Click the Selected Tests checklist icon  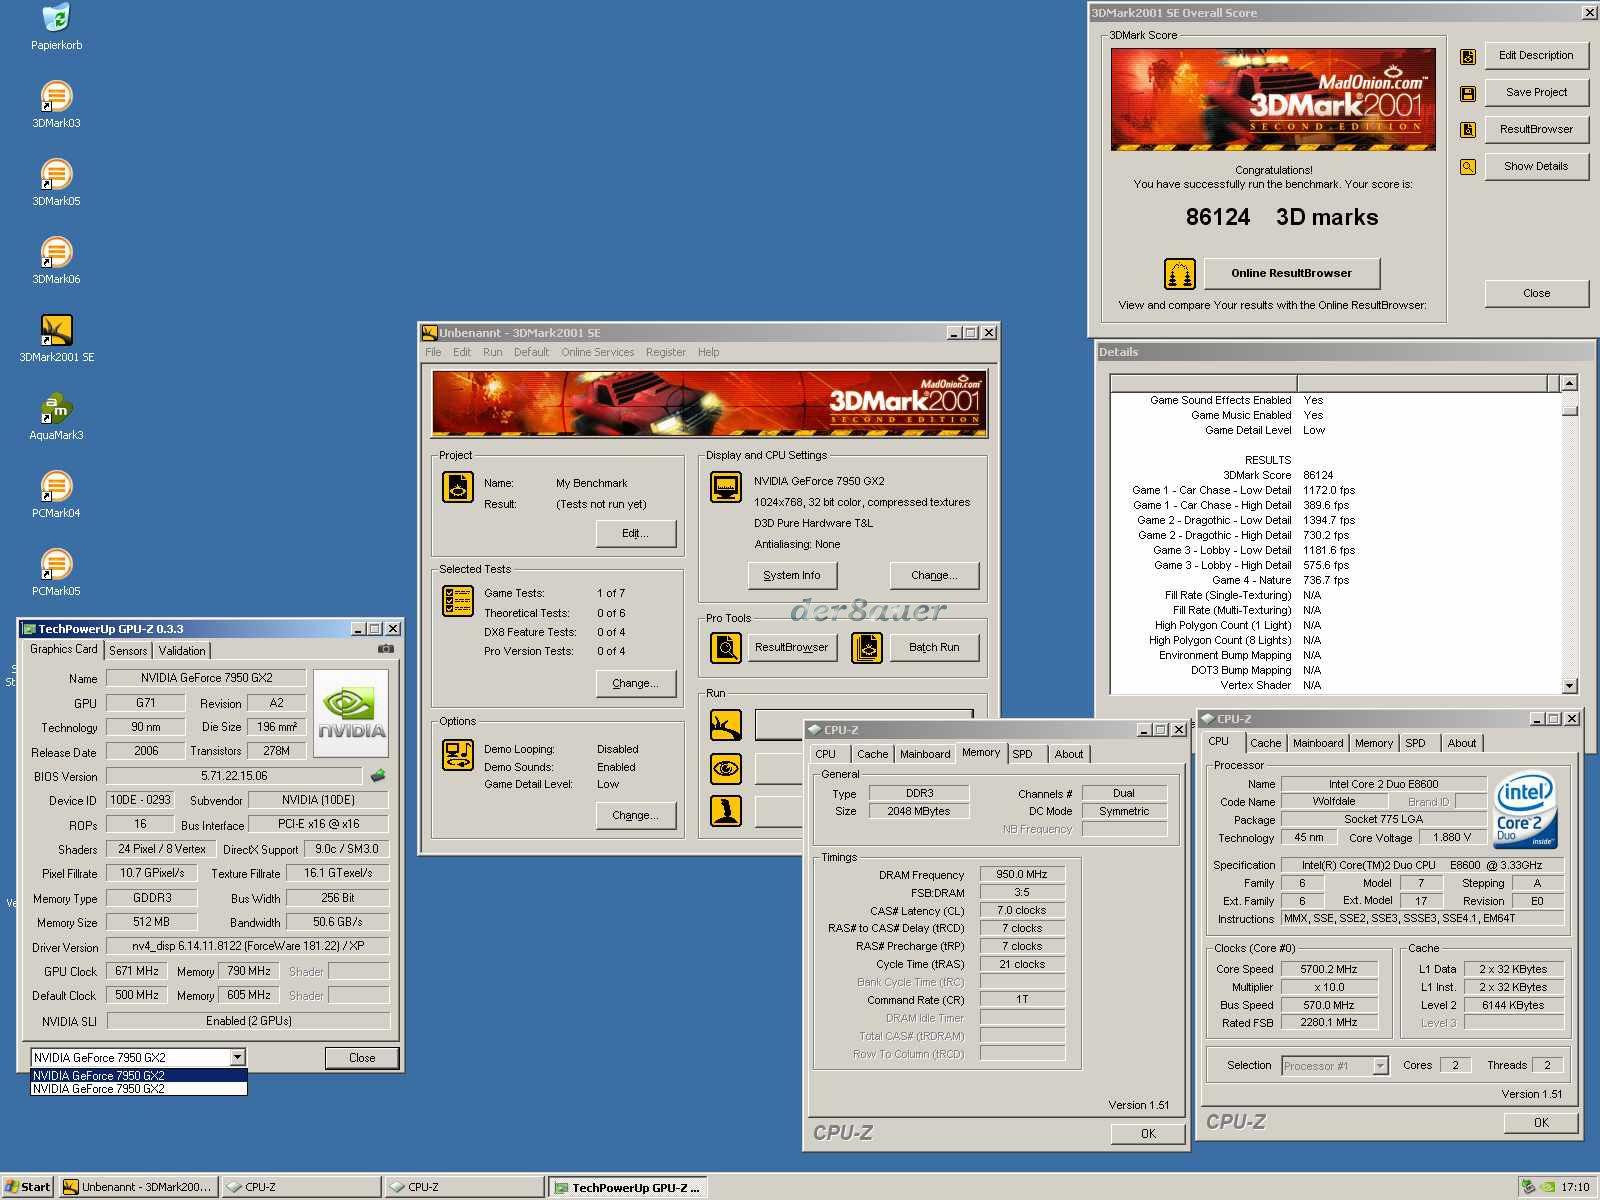(458, 601)
